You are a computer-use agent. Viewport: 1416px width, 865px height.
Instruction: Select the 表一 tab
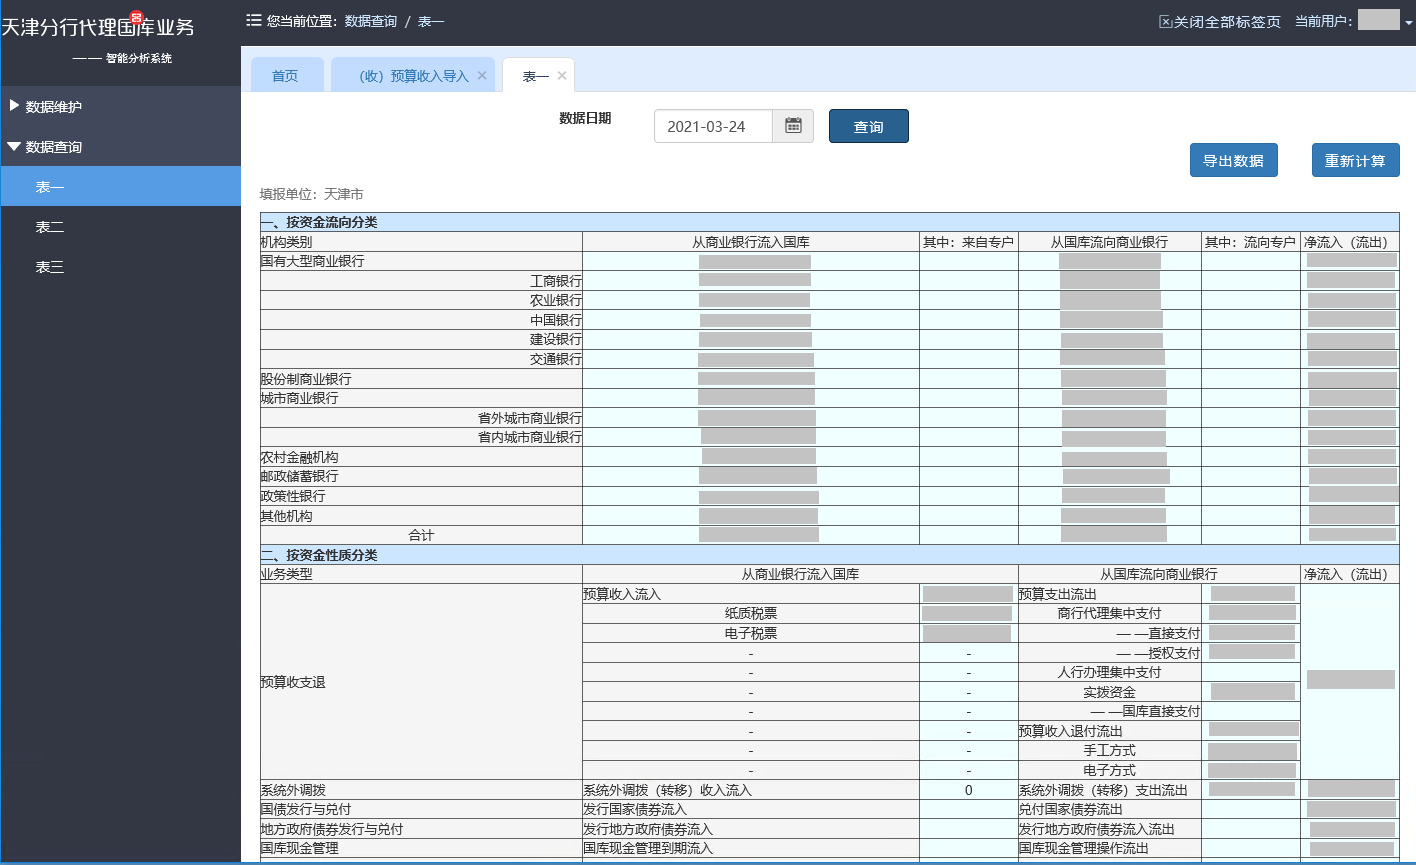pos(537,76)
